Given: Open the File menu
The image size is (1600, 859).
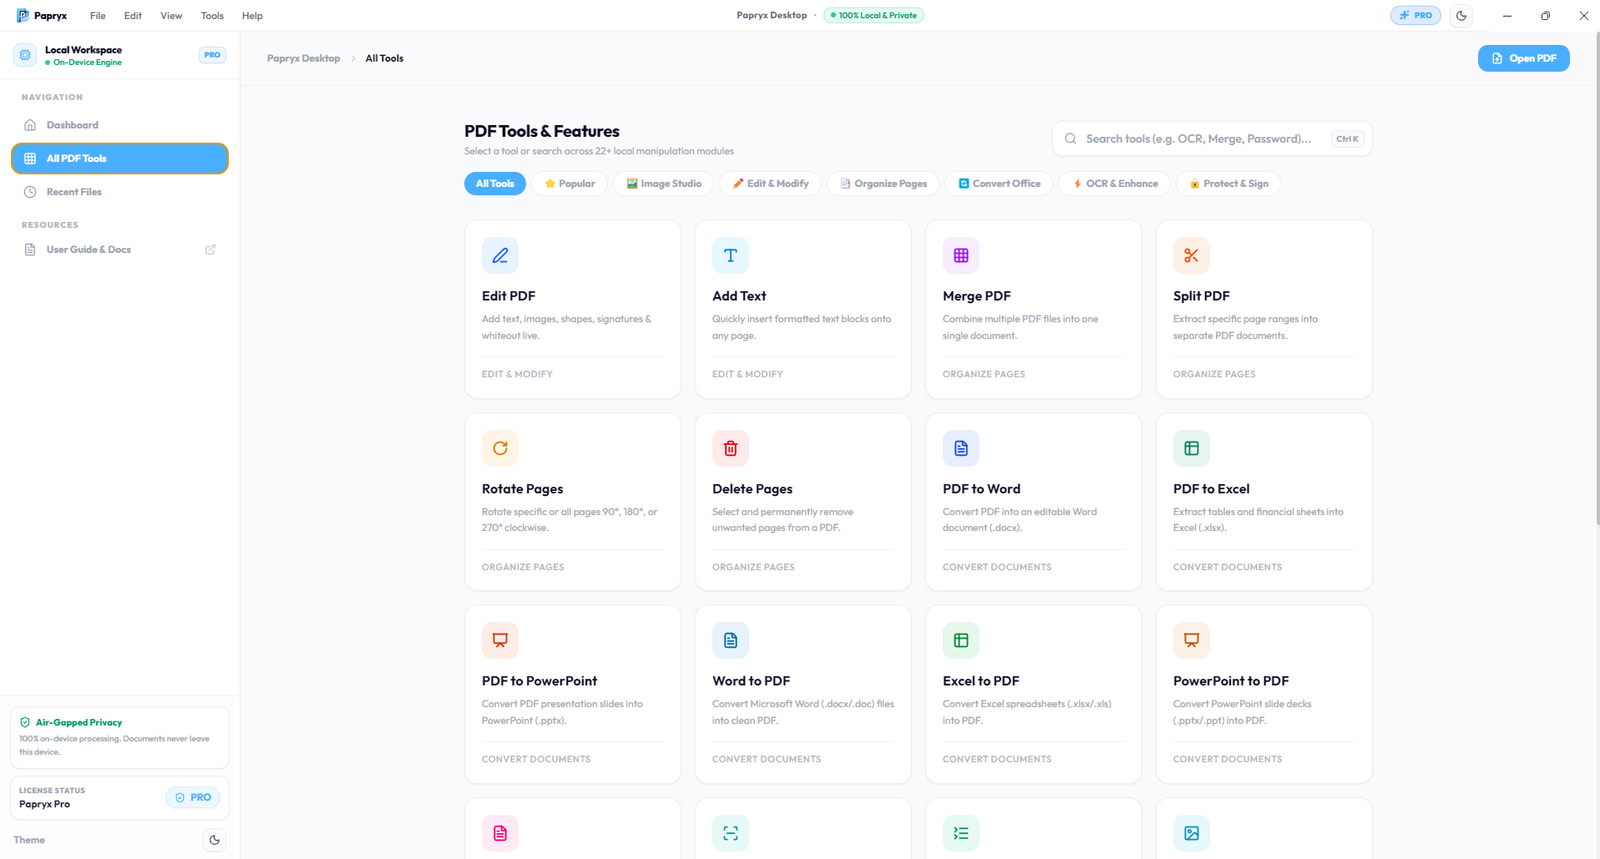Looking at the screenshot, I should (98, 16).
